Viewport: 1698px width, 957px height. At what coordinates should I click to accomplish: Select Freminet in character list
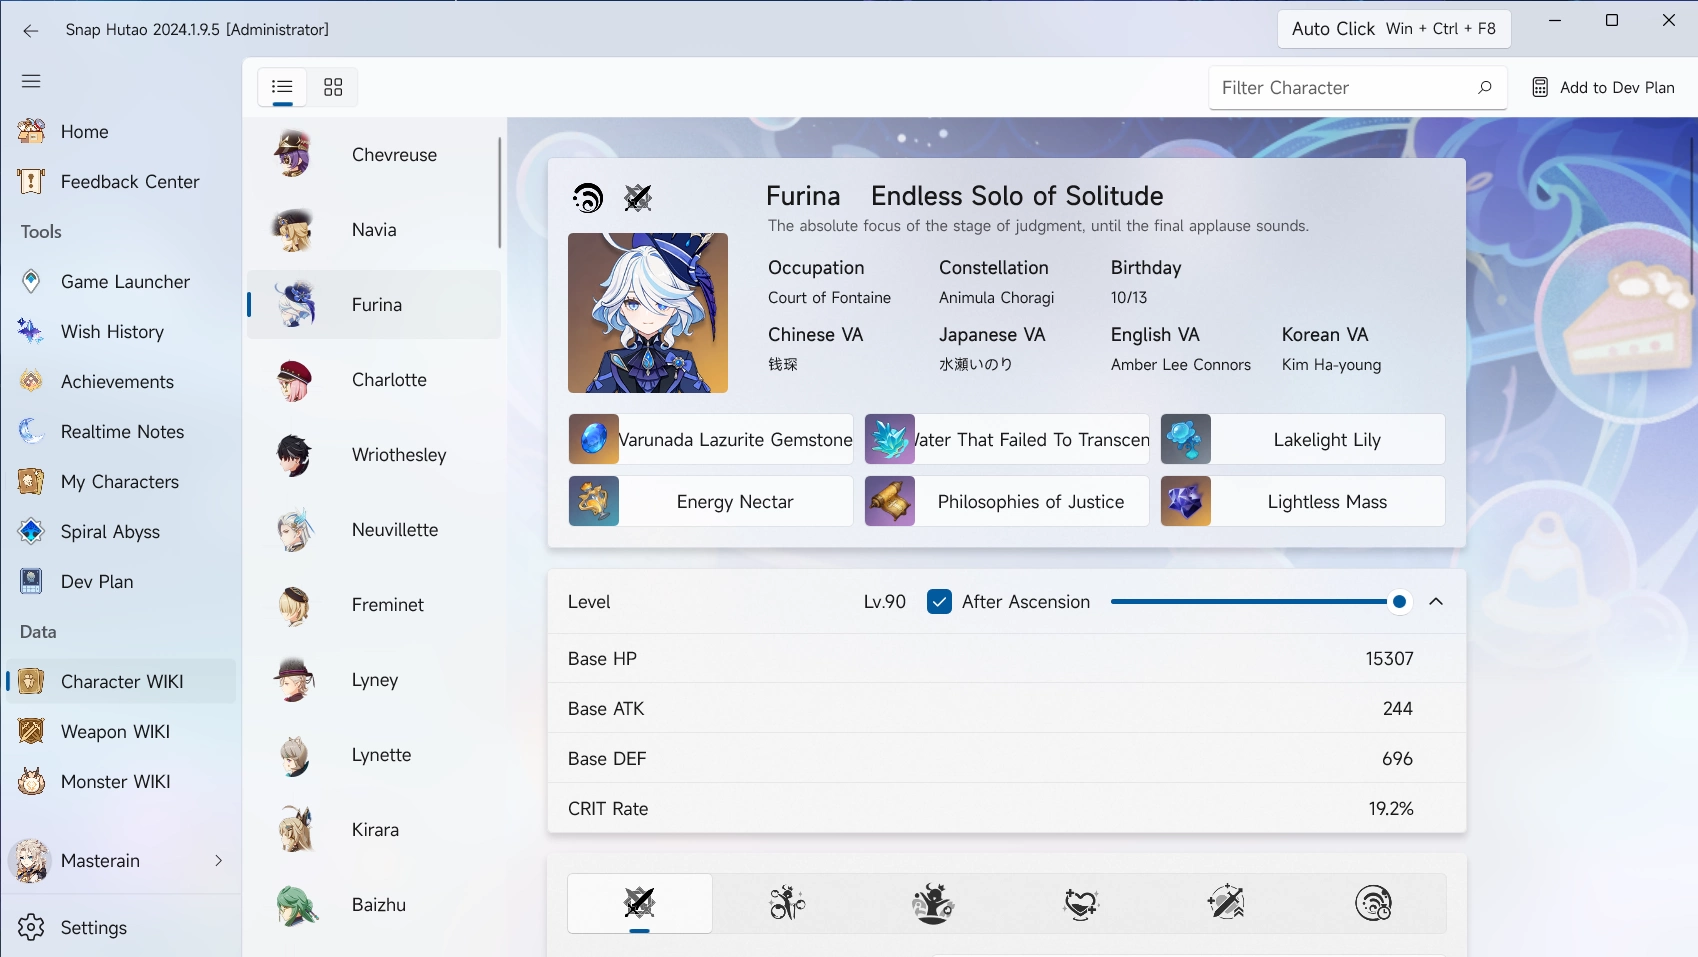pyautogui.click(x=372, y=604)
